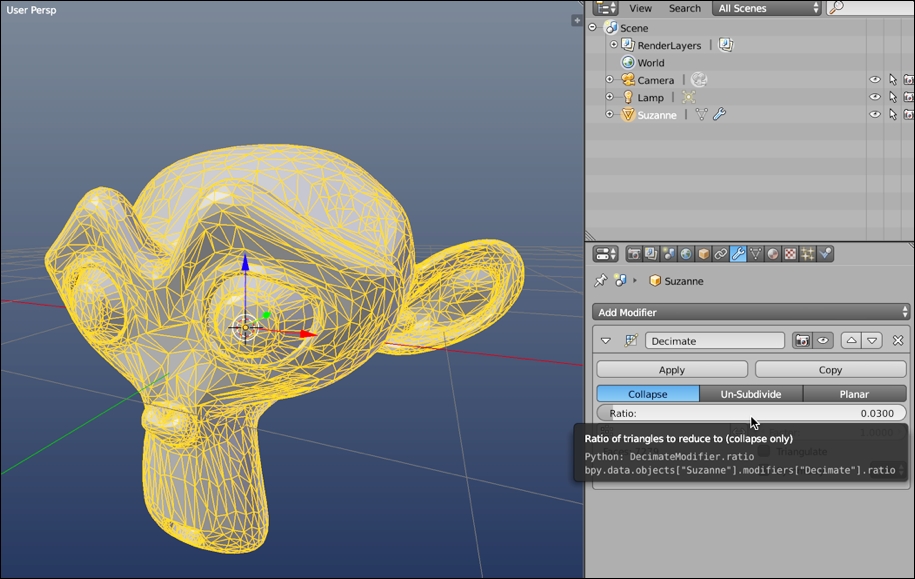Open the Particles sparkle tab
Viewport: 915px width, 579px height.
pyautogui.click(x=808, y=254)
